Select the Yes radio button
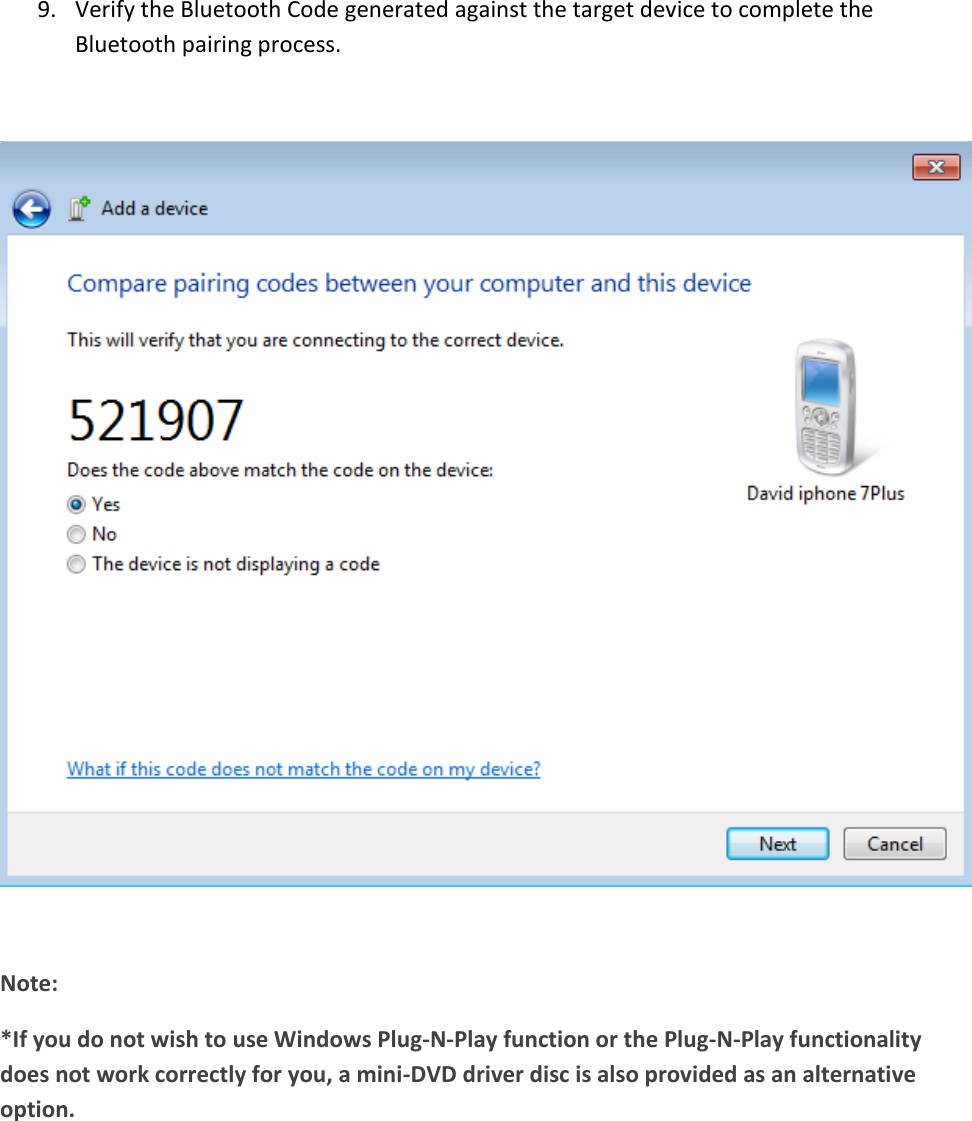 tap(76, 504)
